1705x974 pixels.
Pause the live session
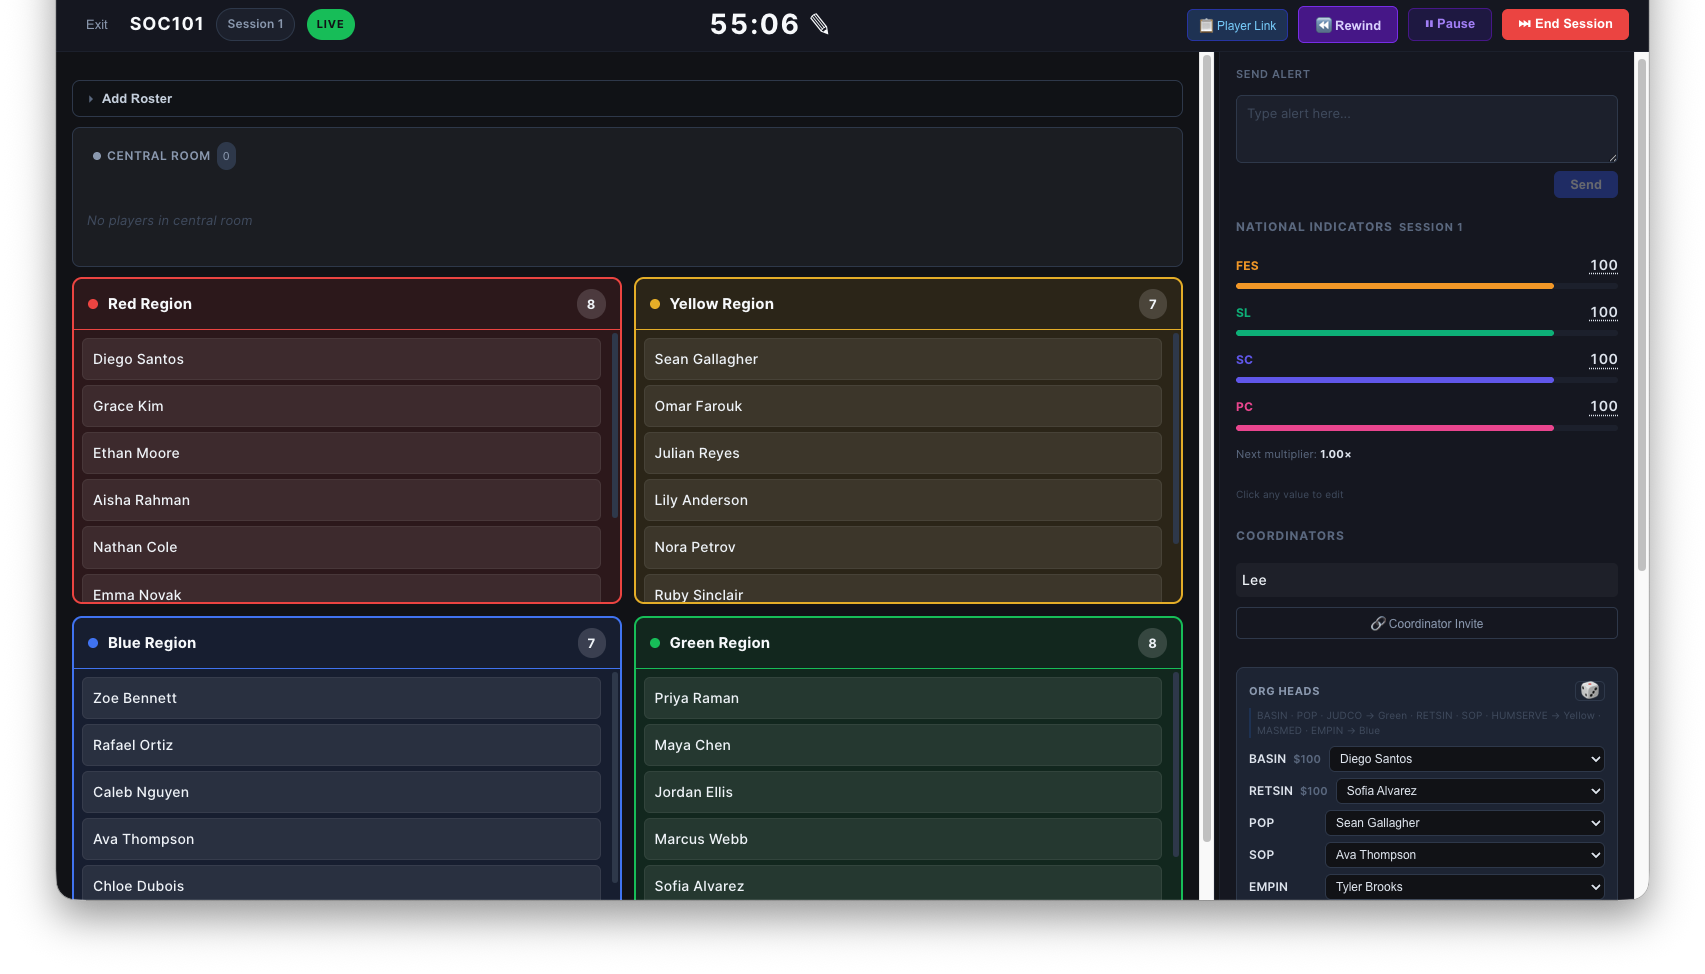(x=1449, y=24)
